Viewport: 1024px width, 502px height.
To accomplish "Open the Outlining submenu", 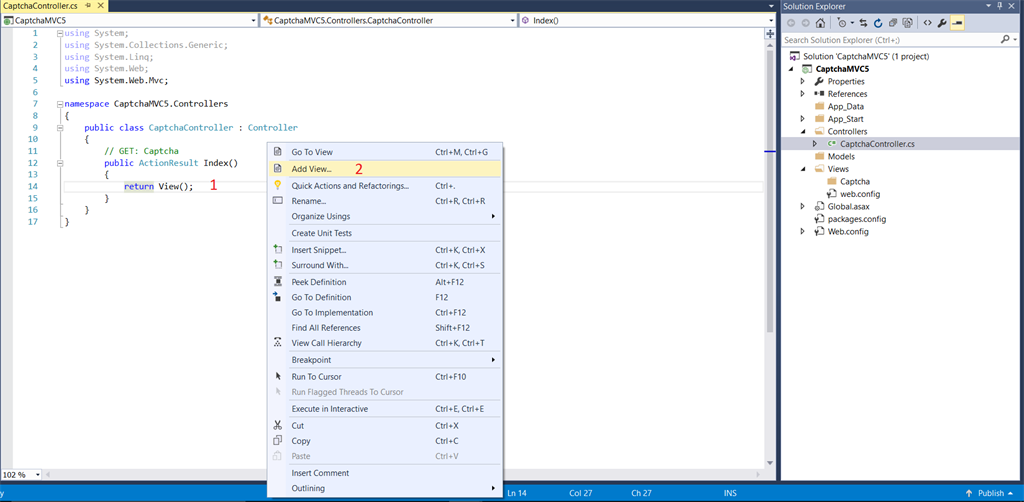I will tap(385, 488).
